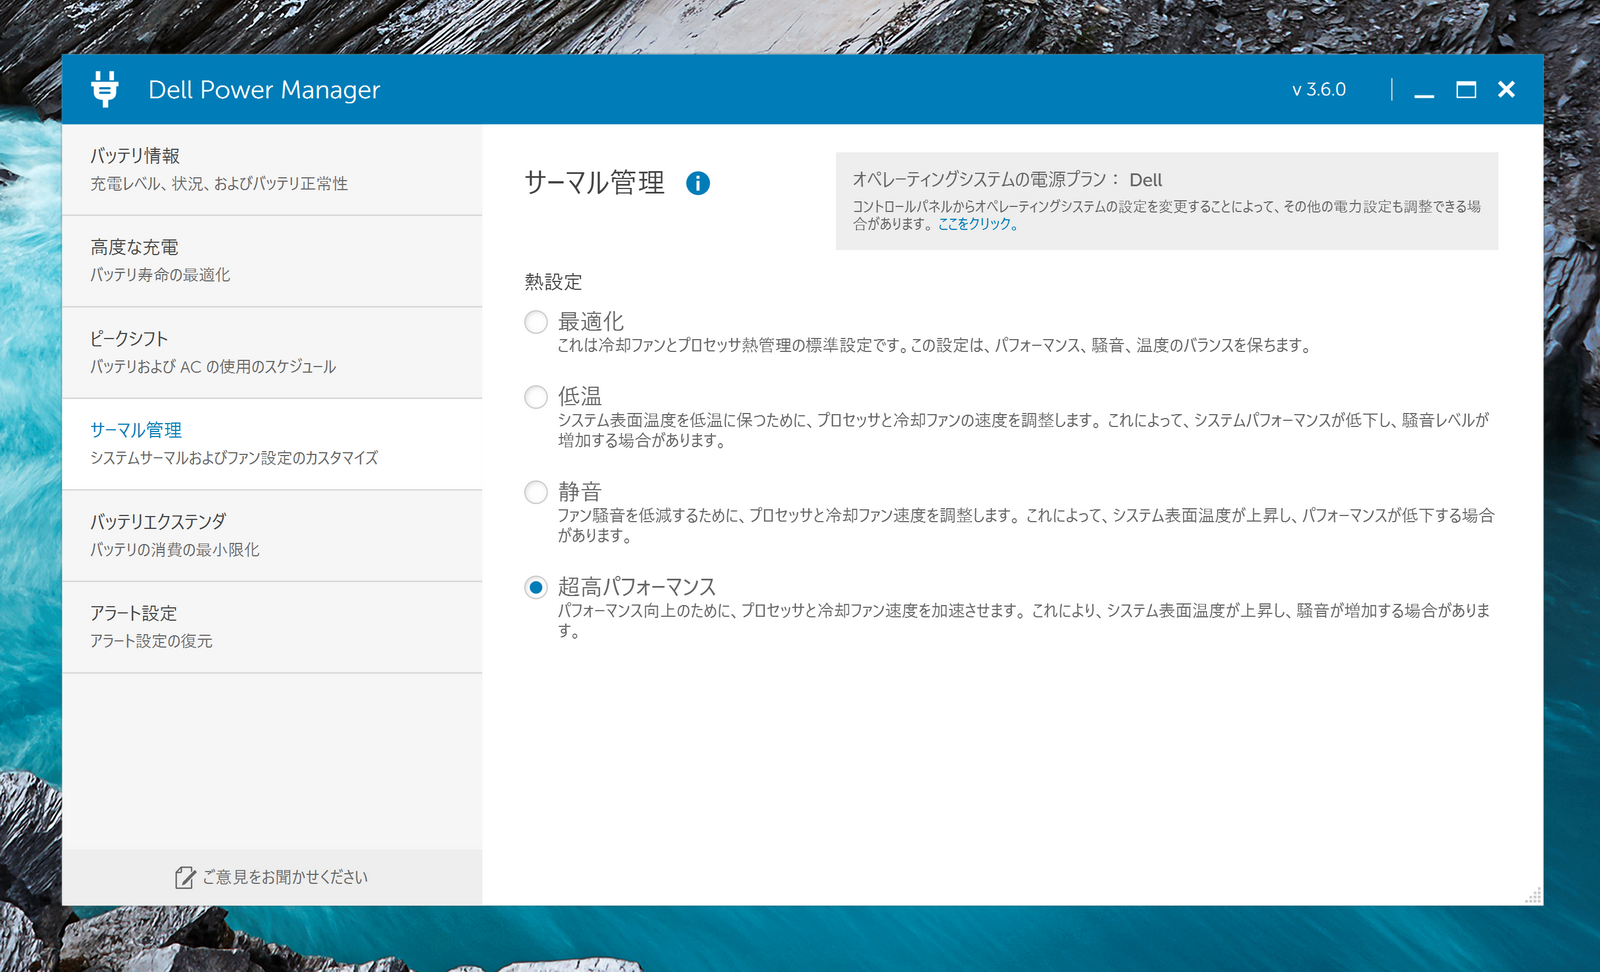
Task: Open the バッテリエクステンダ section
Action: click(x=272, y=536)
